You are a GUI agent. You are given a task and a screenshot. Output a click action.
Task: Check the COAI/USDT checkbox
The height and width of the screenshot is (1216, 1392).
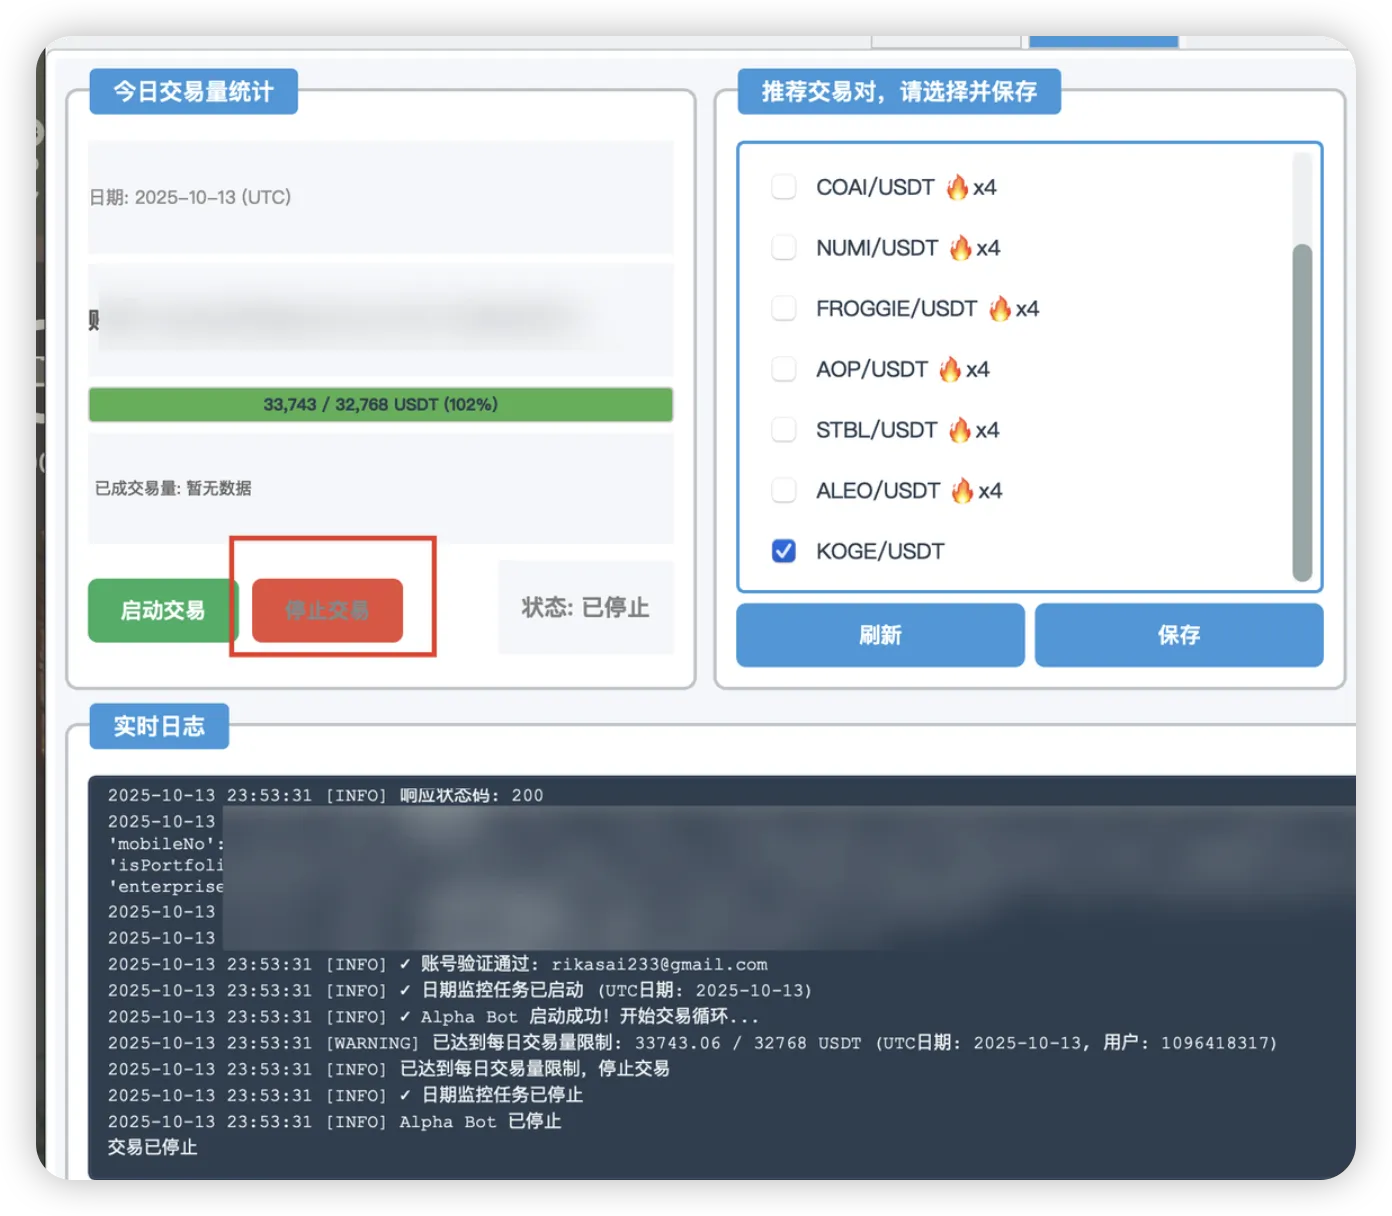pyautogui.click(x=784, y=187)
